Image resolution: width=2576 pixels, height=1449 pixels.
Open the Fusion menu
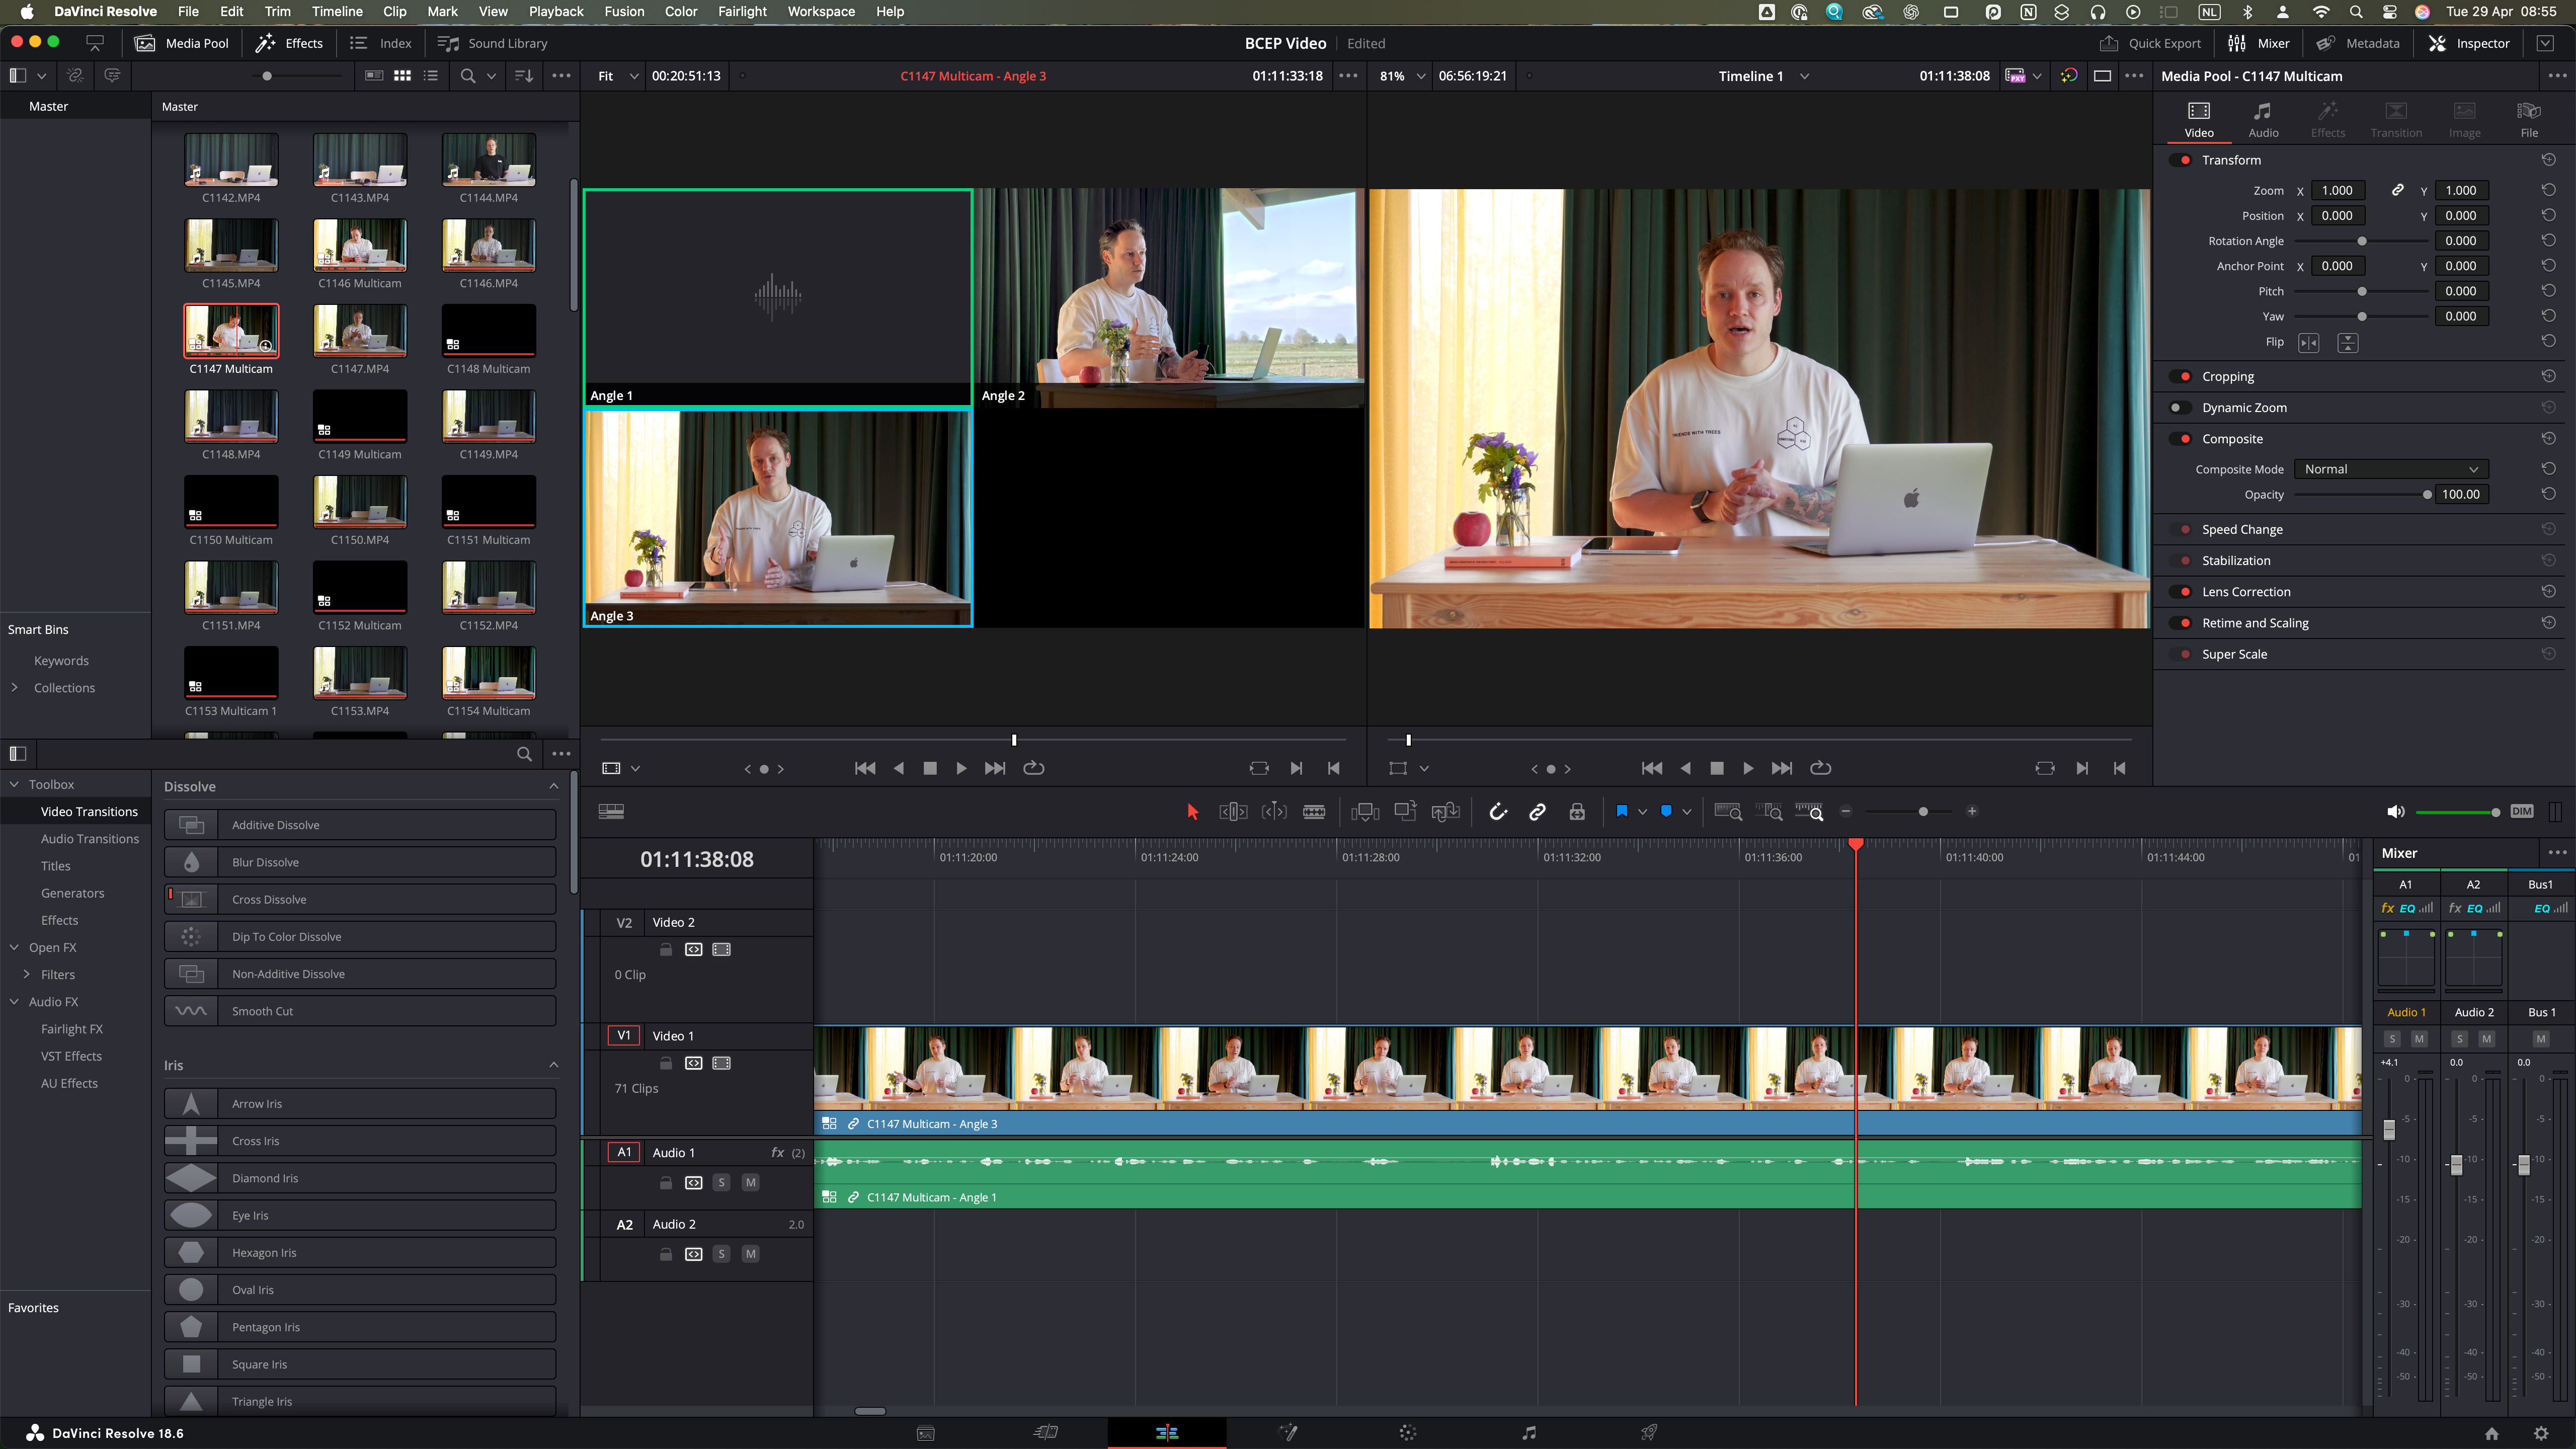[x=624, y=12]
